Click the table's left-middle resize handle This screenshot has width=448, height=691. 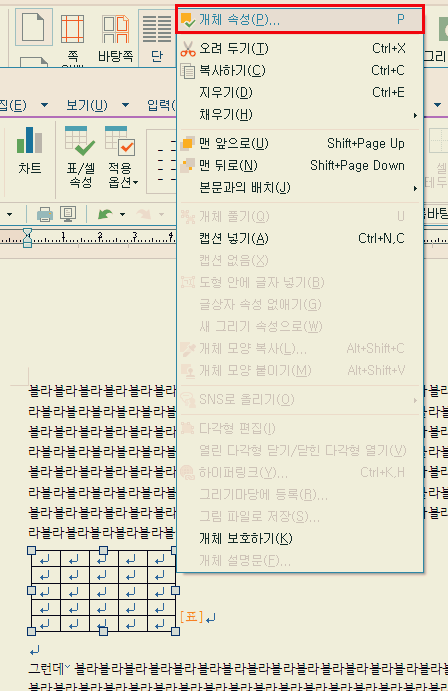pos(31,591)
